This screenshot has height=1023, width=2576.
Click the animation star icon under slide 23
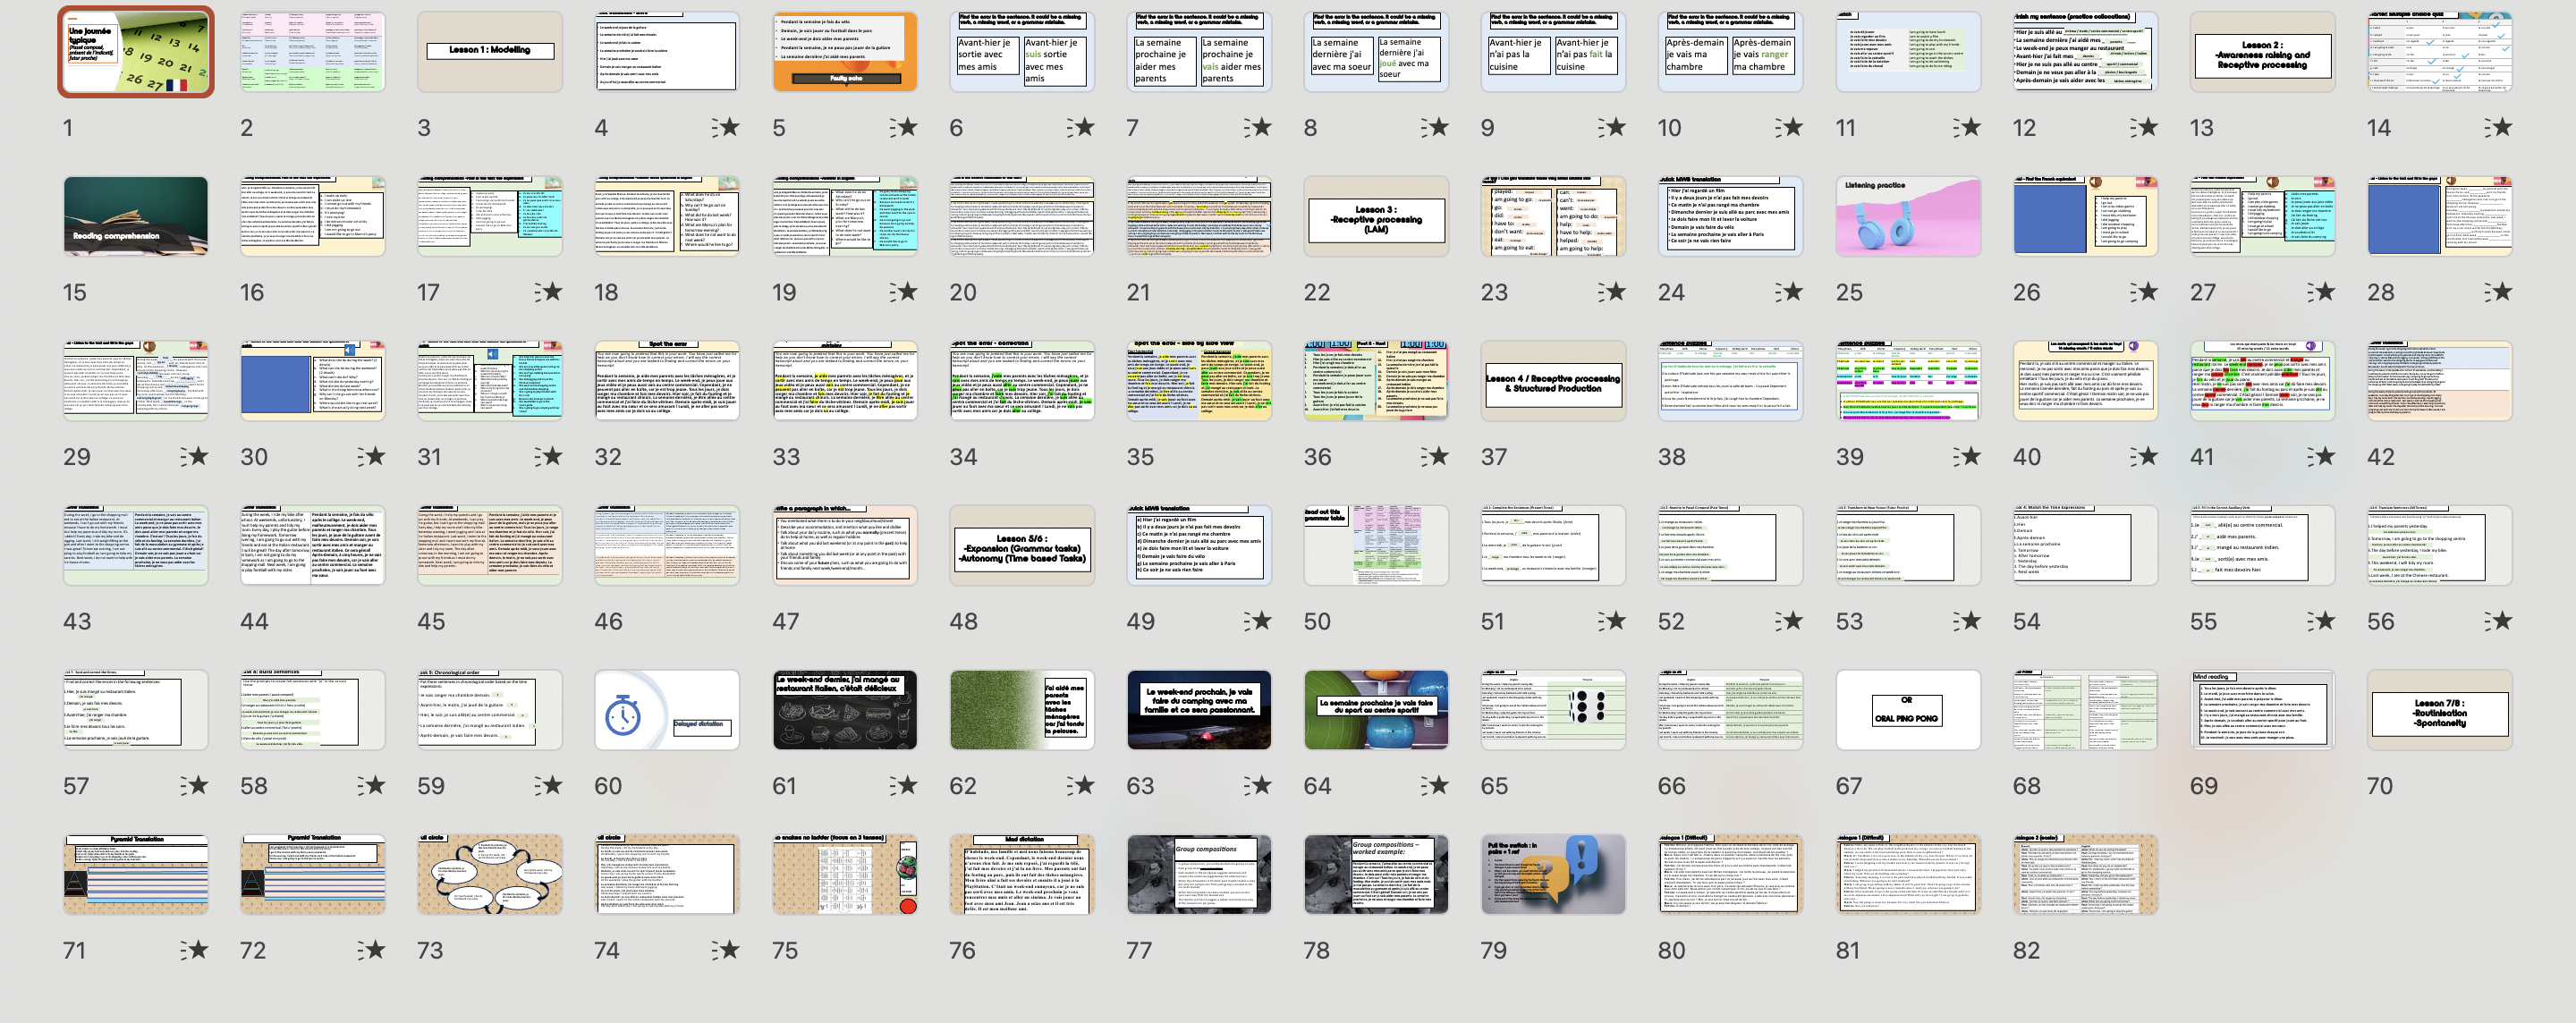(x=1611, y=291)
